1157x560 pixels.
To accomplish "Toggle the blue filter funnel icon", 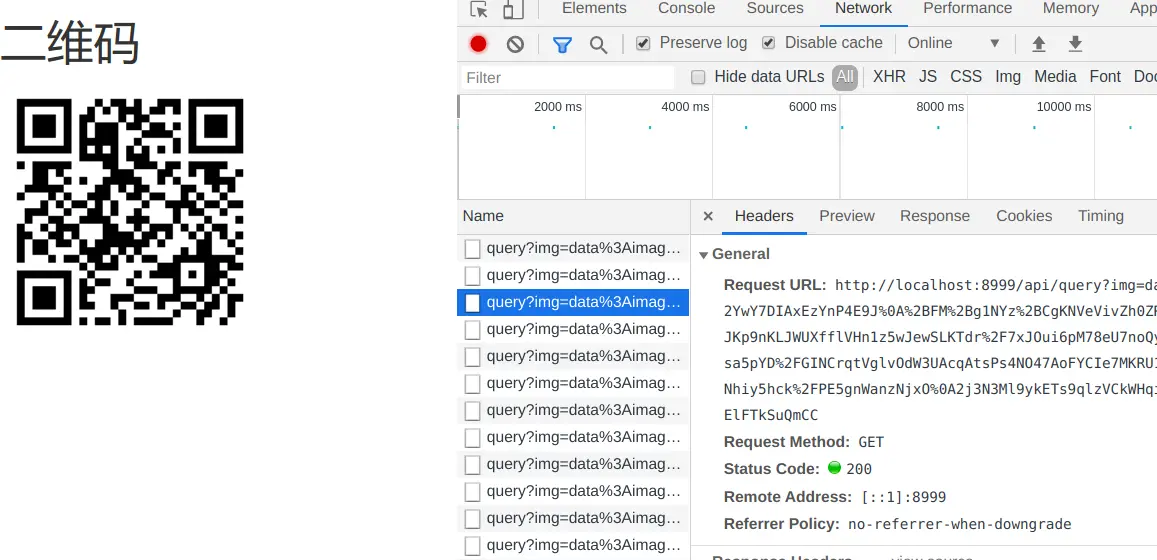I will tap(562, 45).
